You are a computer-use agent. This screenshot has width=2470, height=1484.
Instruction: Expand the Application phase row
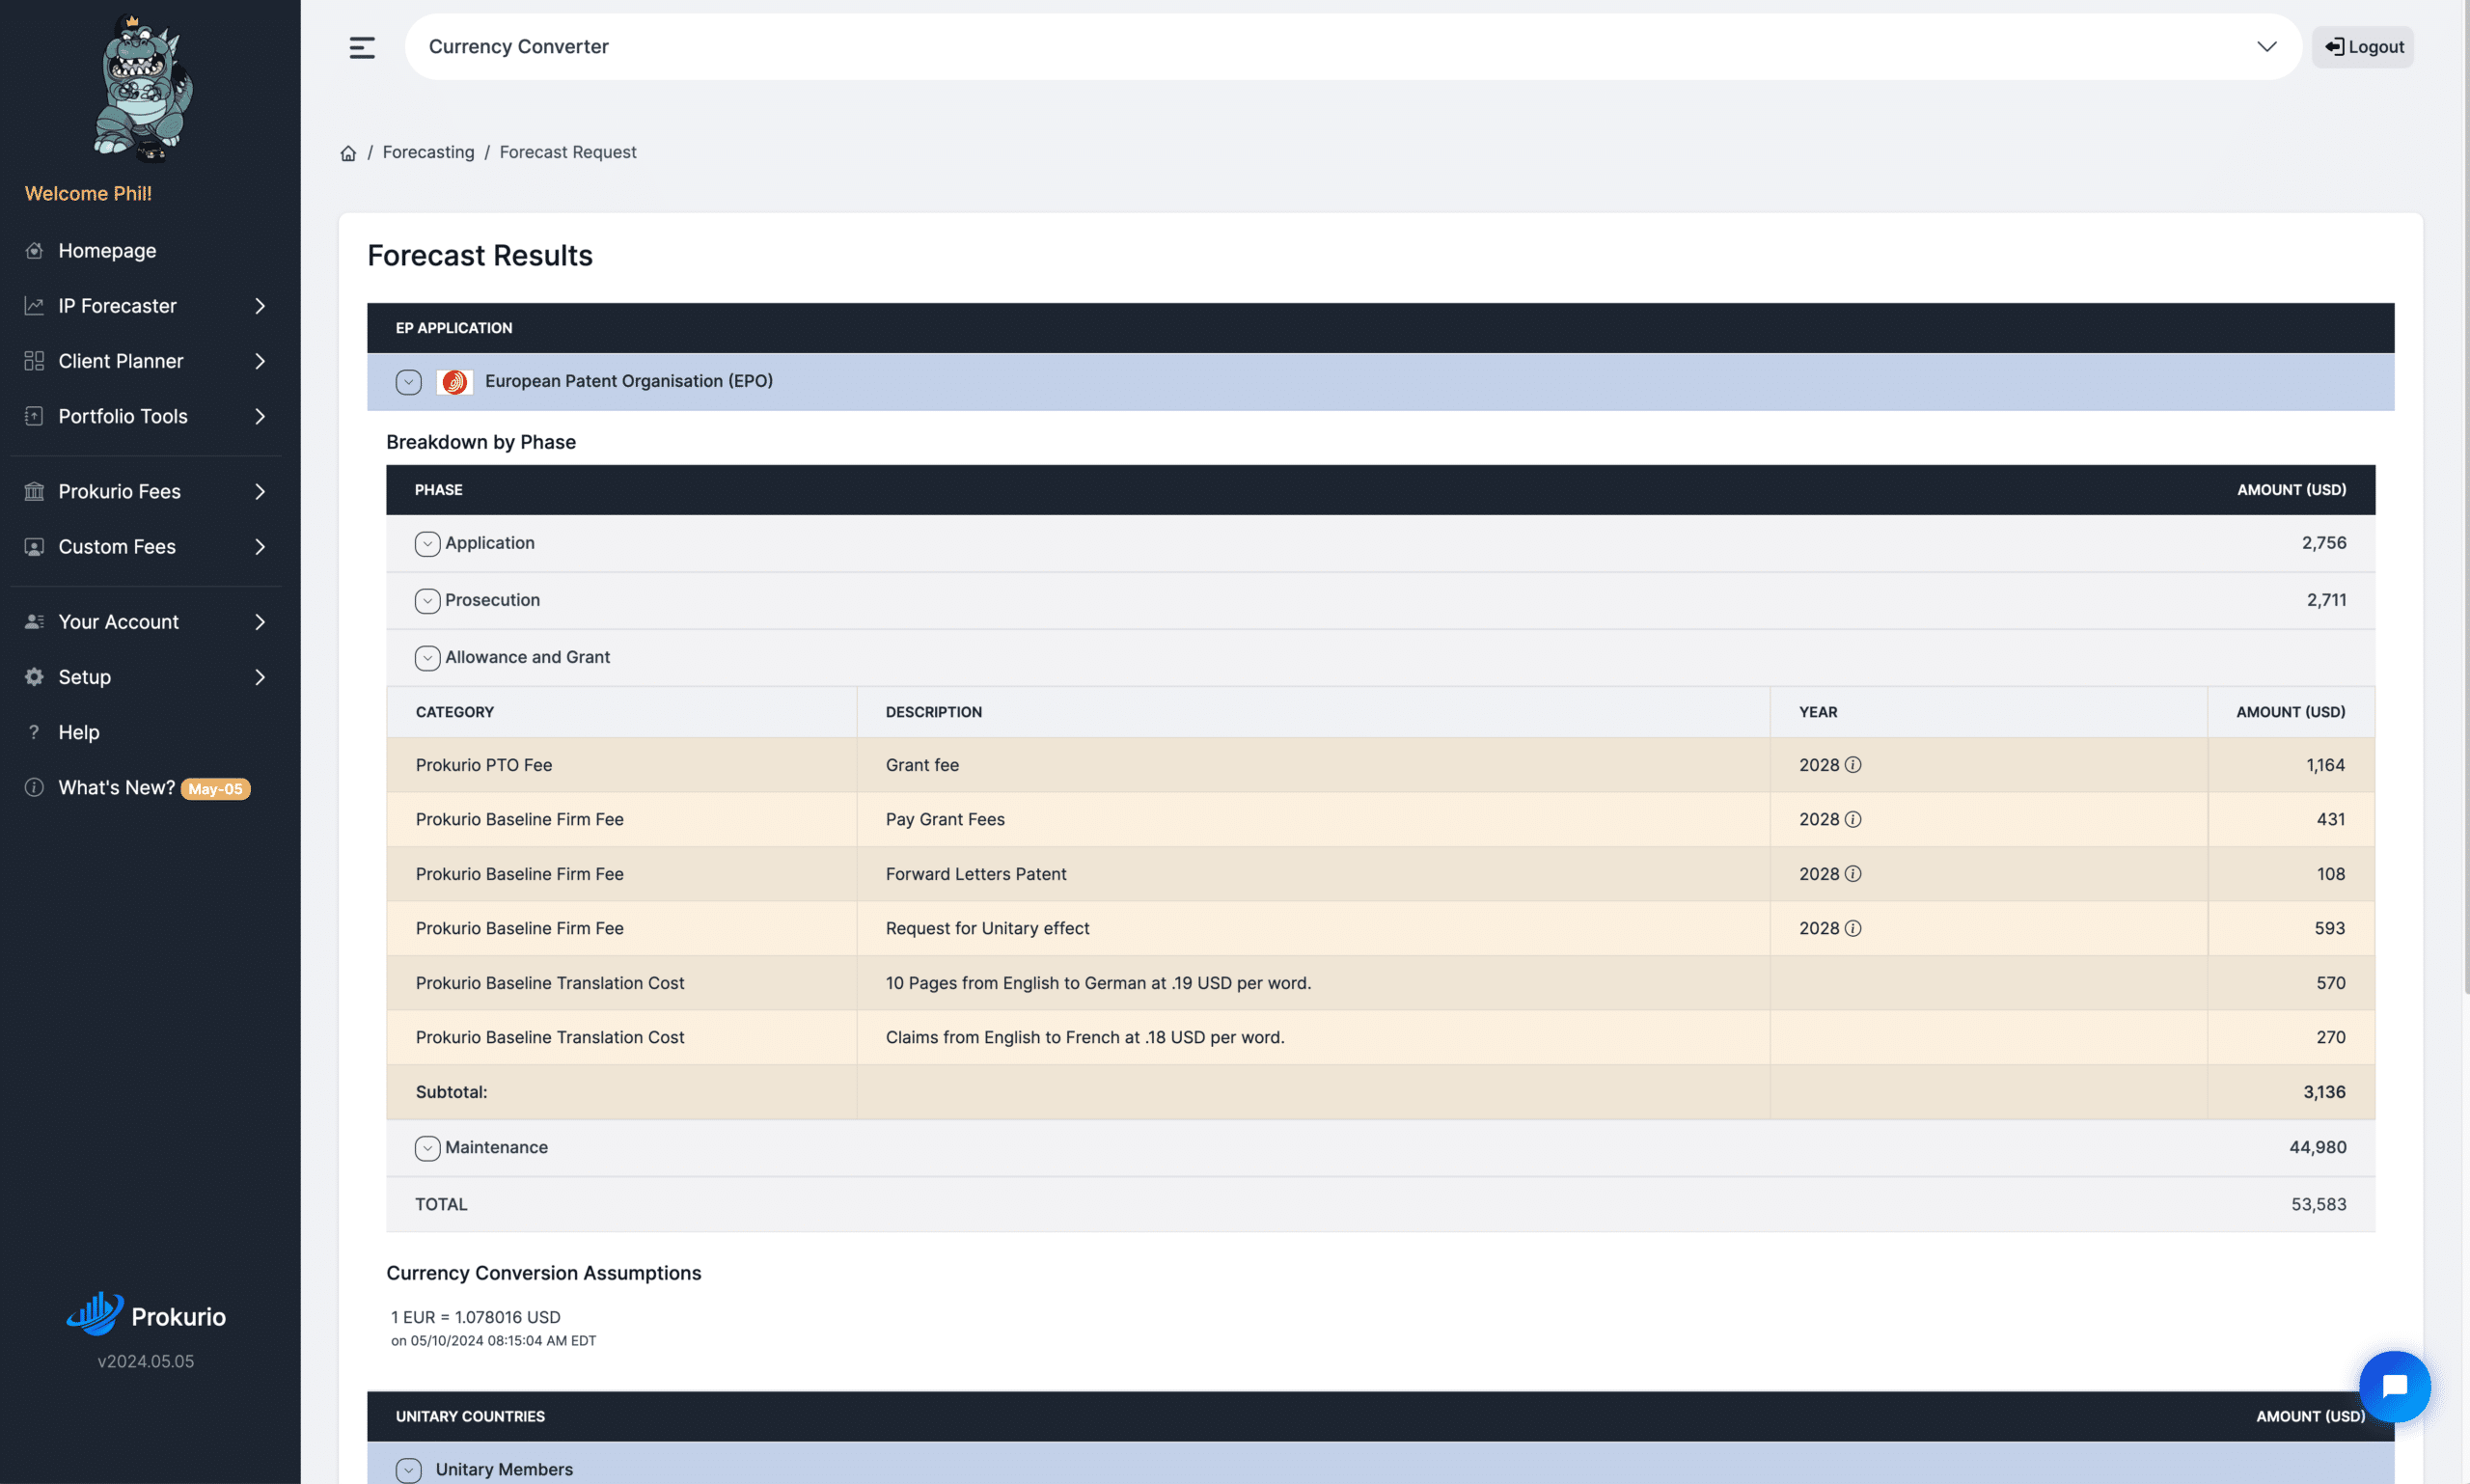427,544
